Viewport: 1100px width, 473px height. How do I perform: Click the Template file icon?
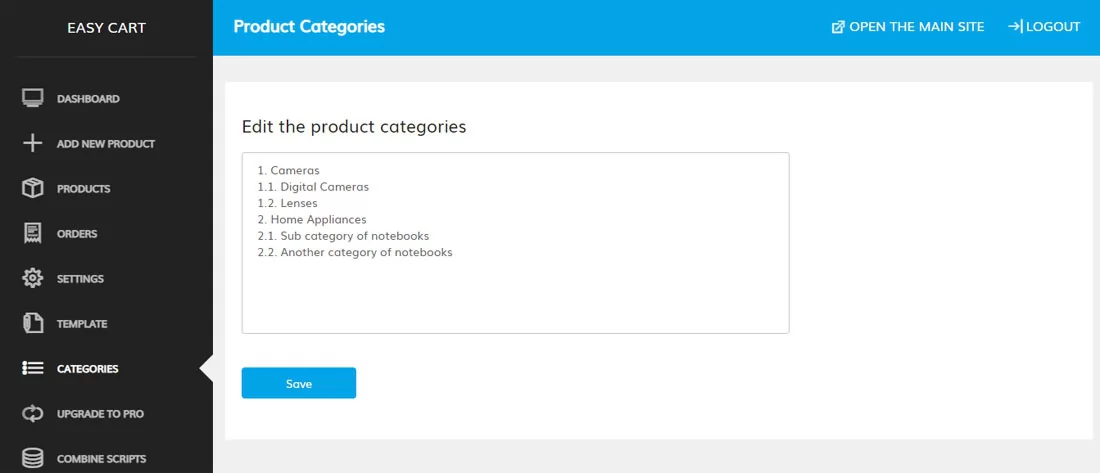33,324
